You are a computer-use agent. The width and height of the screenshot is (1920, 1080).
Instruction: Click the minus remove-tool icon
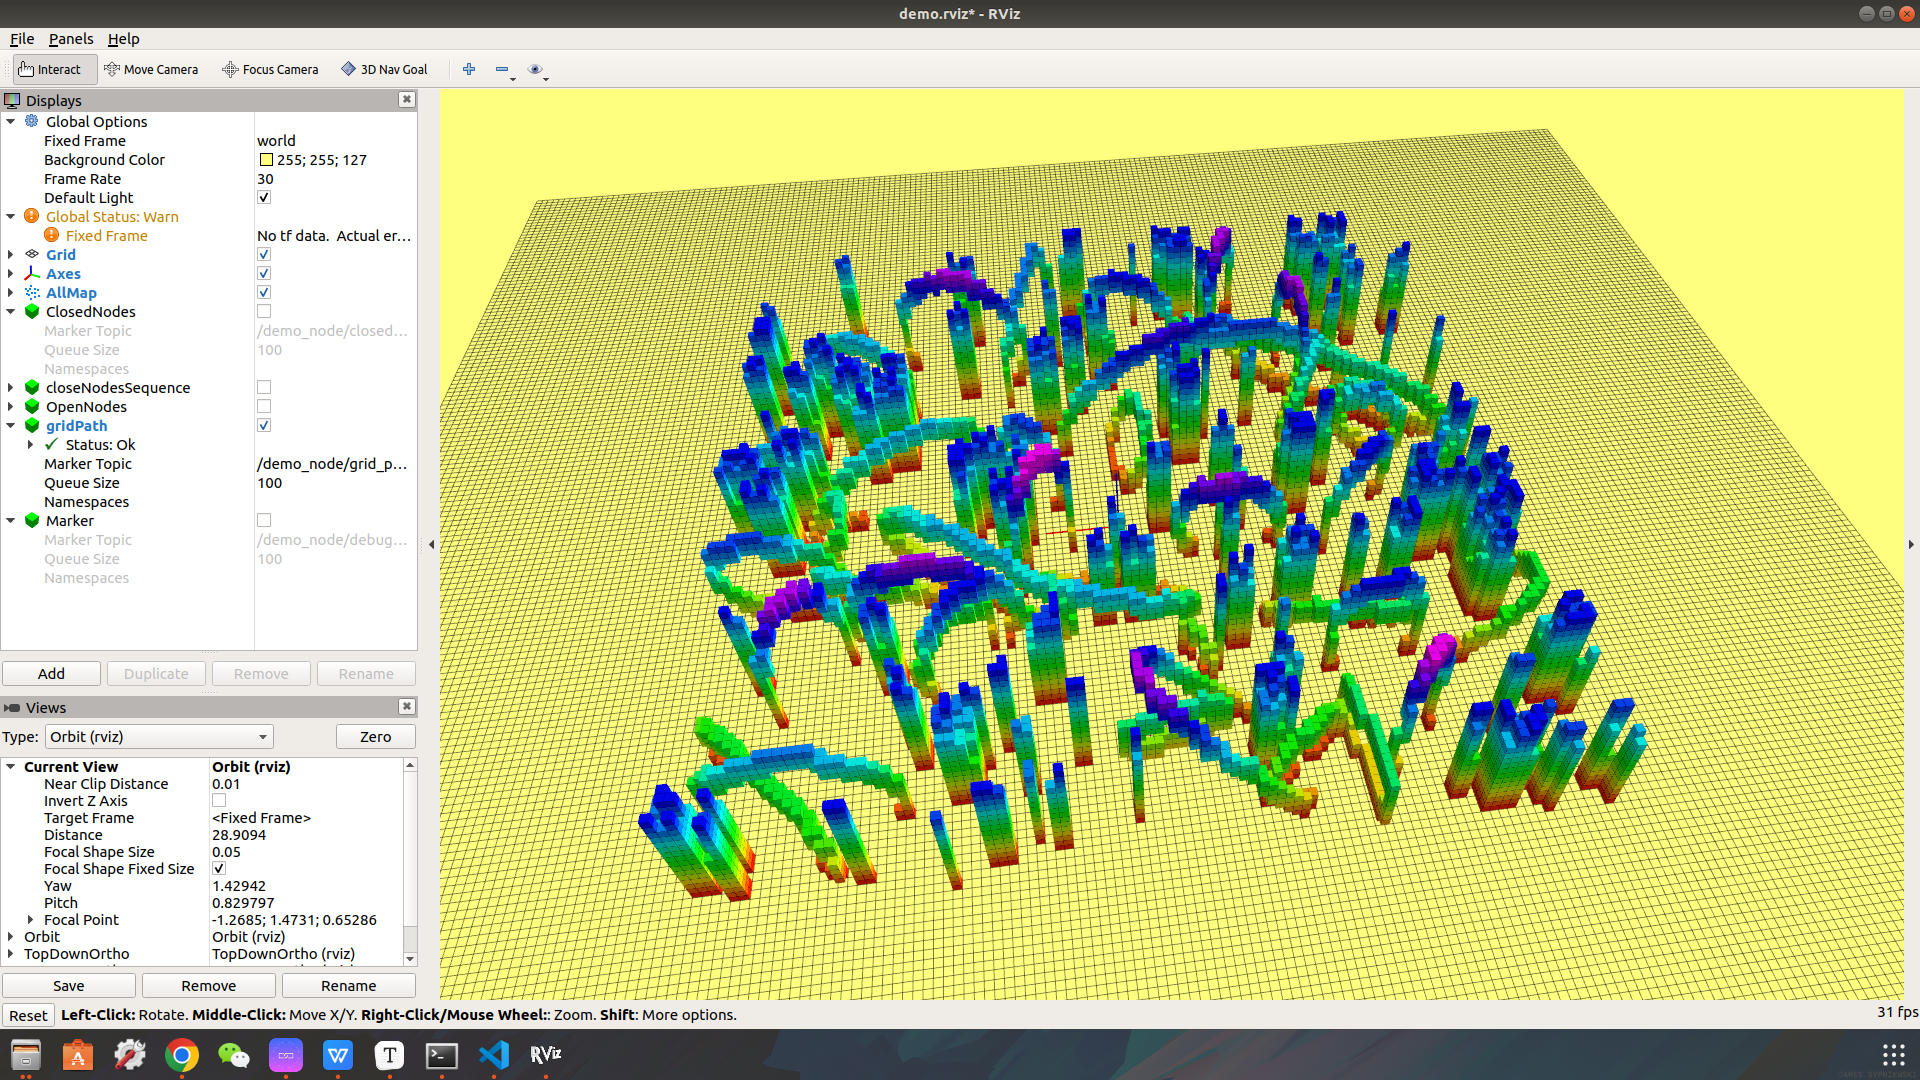pos(501,69)
